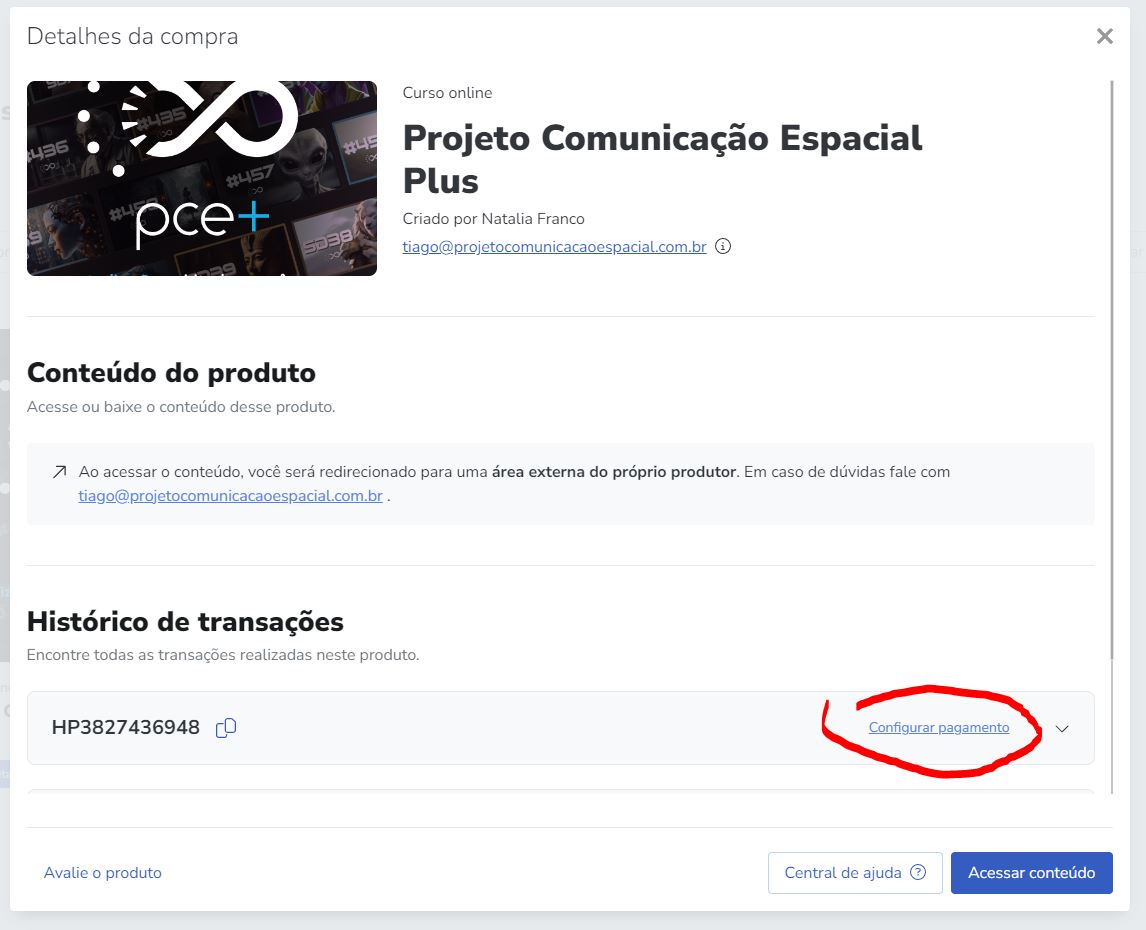Image resolution: width=1146 pixels, height=930 pixels.
Task: Click the info icon beside the email
Action: click(x=723, y=246)
